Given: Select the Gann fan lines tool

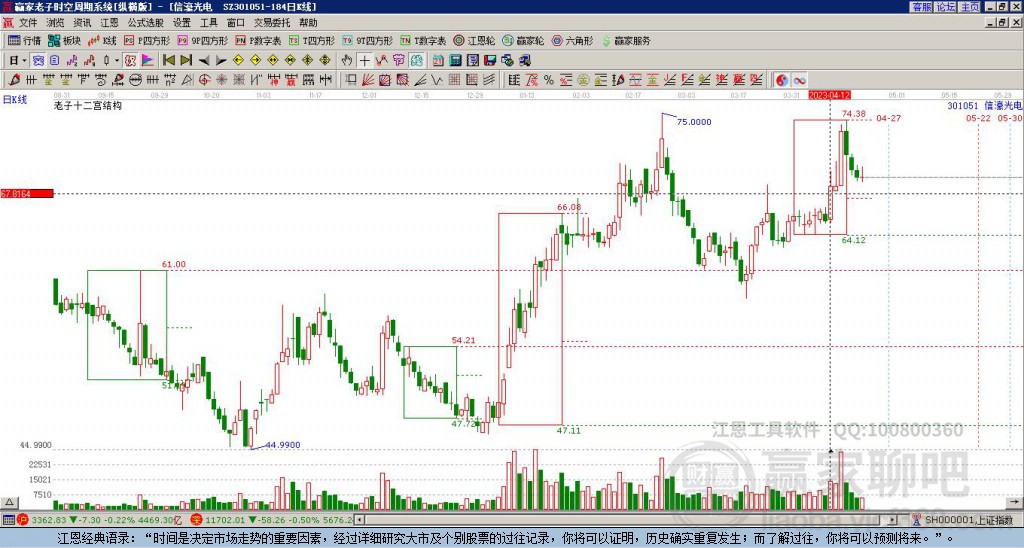Looking at the screenshot, I should 368,80.
